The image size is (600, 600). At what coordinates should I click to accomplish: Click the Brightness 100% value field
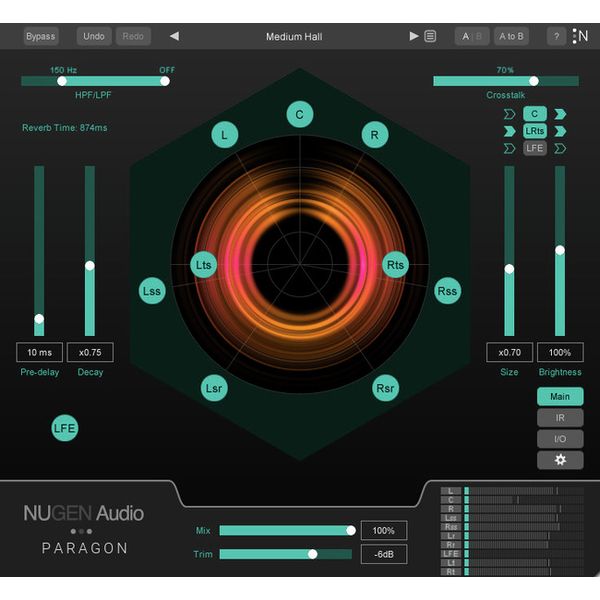[x=560, y=352]
